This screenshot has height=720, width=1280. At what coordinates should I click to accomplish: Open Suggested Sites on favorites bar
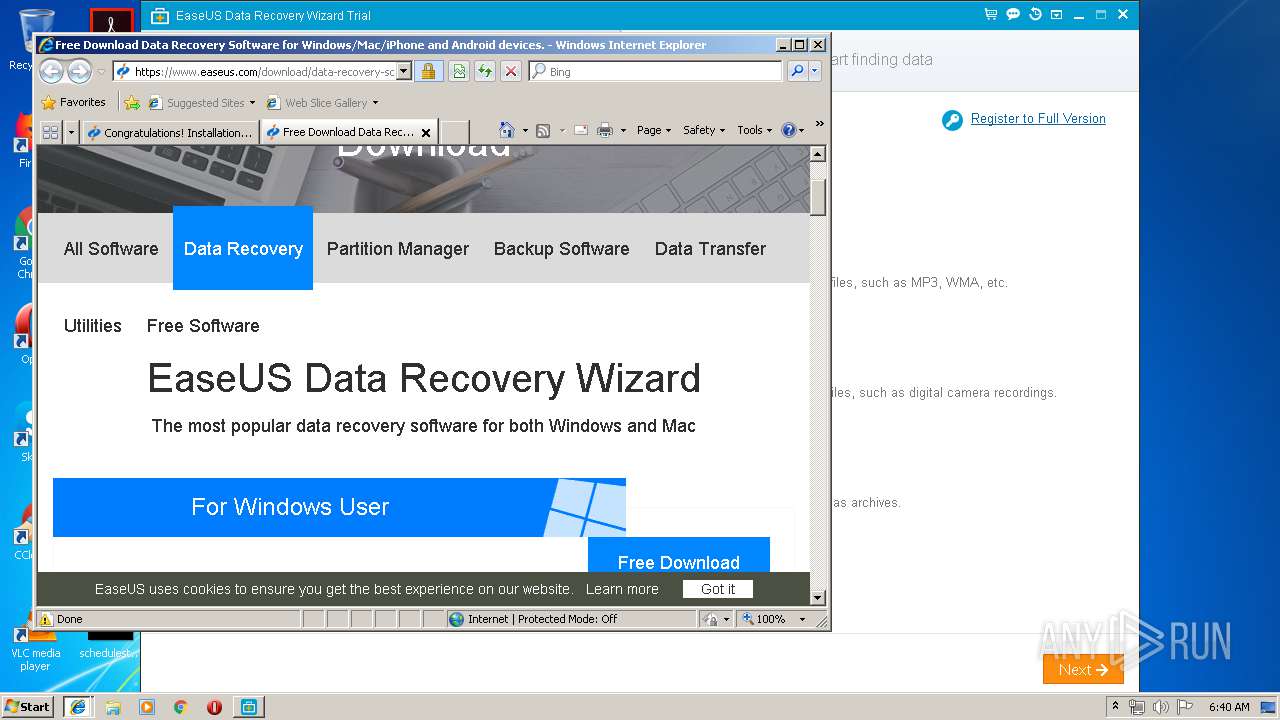(201, 102)
